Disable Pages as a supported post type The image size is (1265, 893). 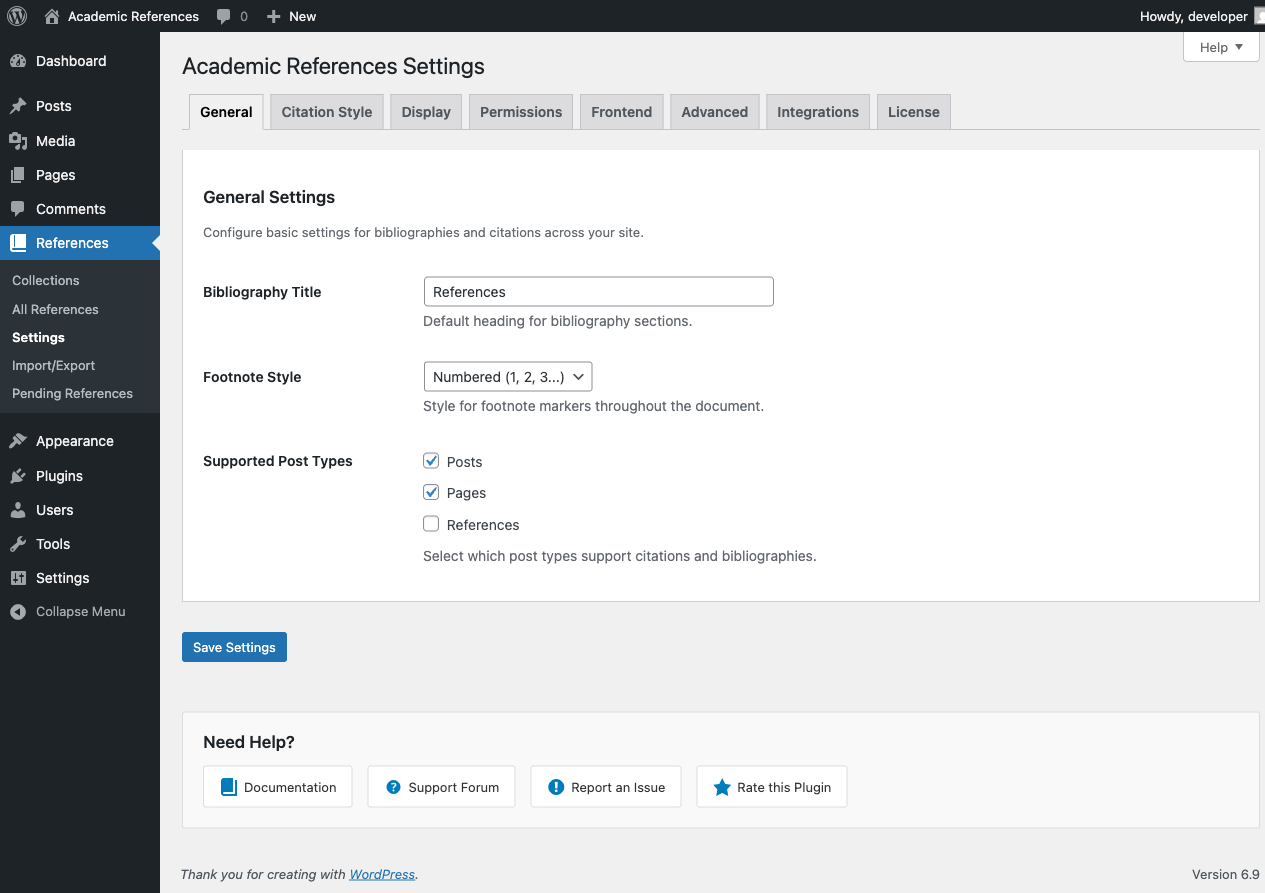[431, 492]
